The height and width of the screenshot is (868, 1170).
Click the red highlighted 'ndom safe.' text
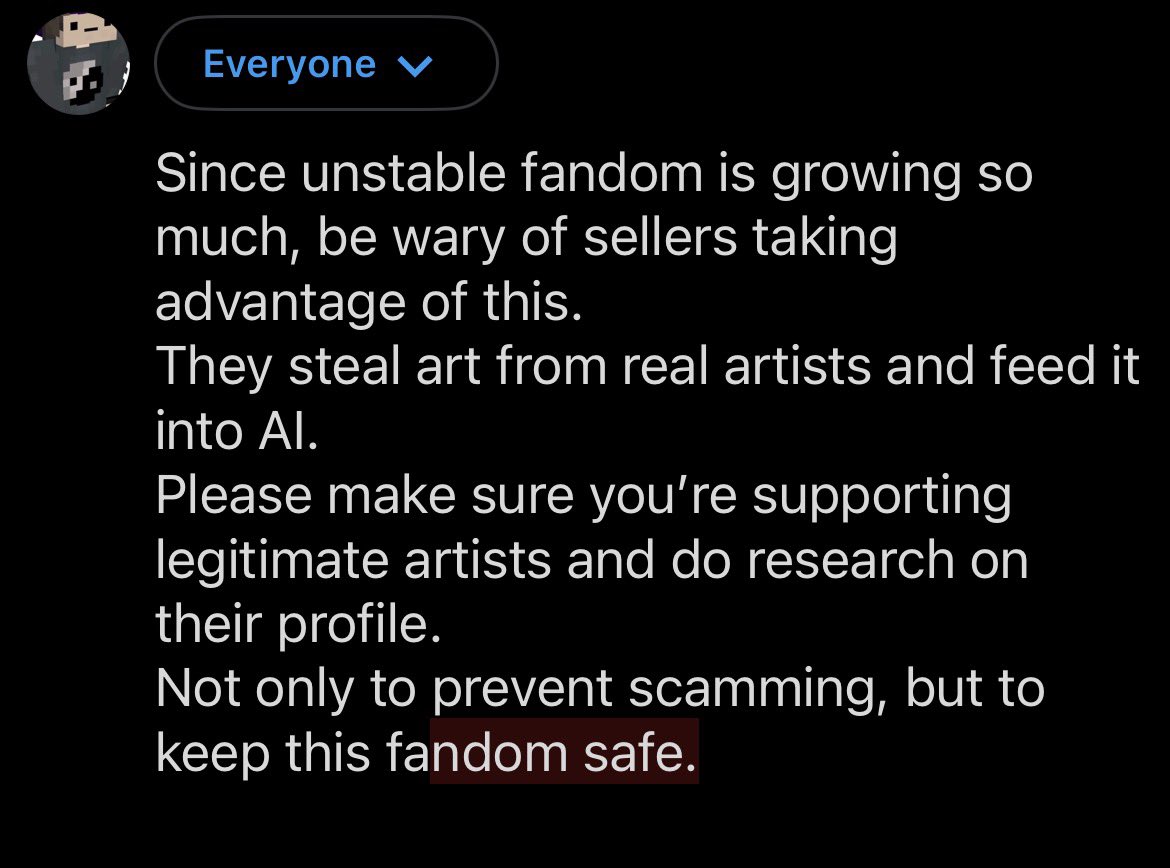tap(564, 752)
